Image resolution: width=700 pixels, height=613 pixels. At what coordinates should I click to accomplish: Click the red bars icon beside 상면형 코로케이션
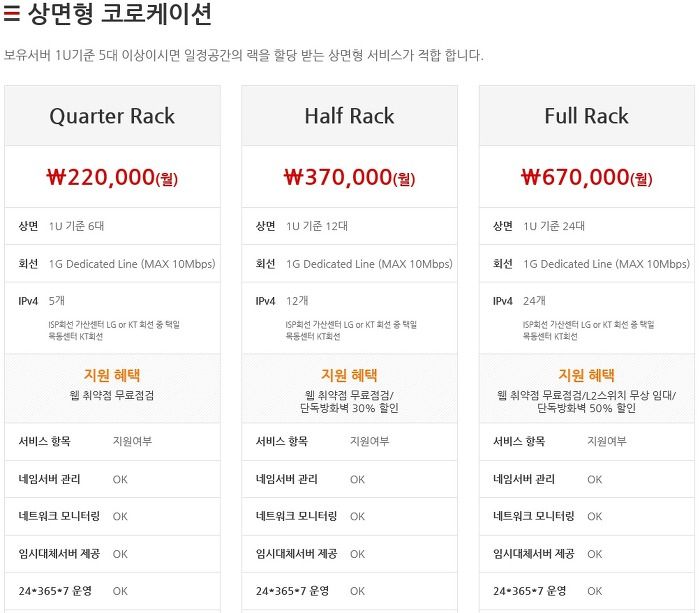tap(12, 16)
